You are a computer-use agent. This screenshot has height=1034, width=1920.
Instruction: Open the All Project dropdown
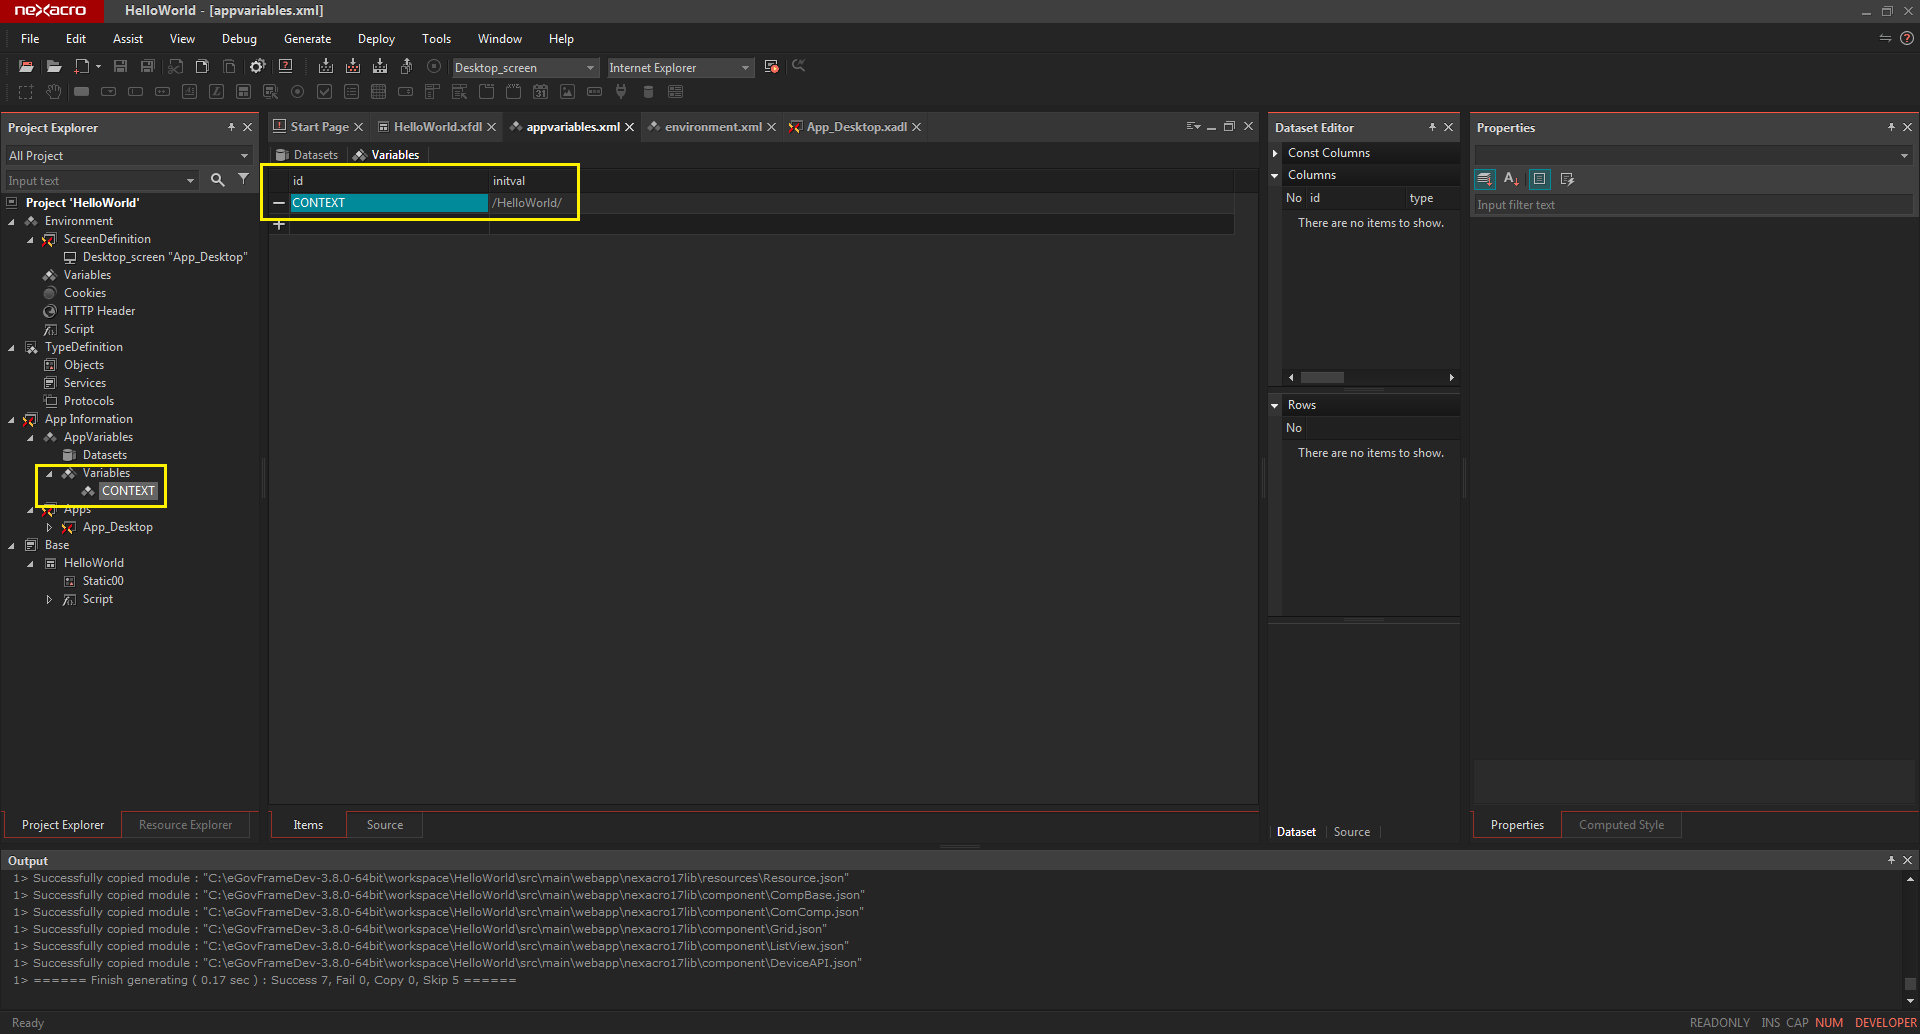(129, 156)
